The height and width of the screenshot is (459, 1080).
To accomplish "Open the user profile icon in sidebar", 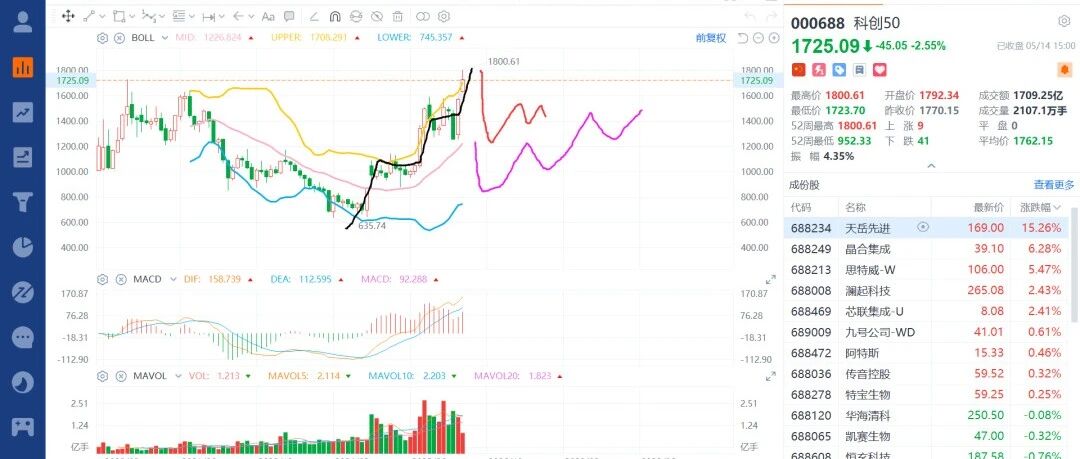I will tap(23, 22).
